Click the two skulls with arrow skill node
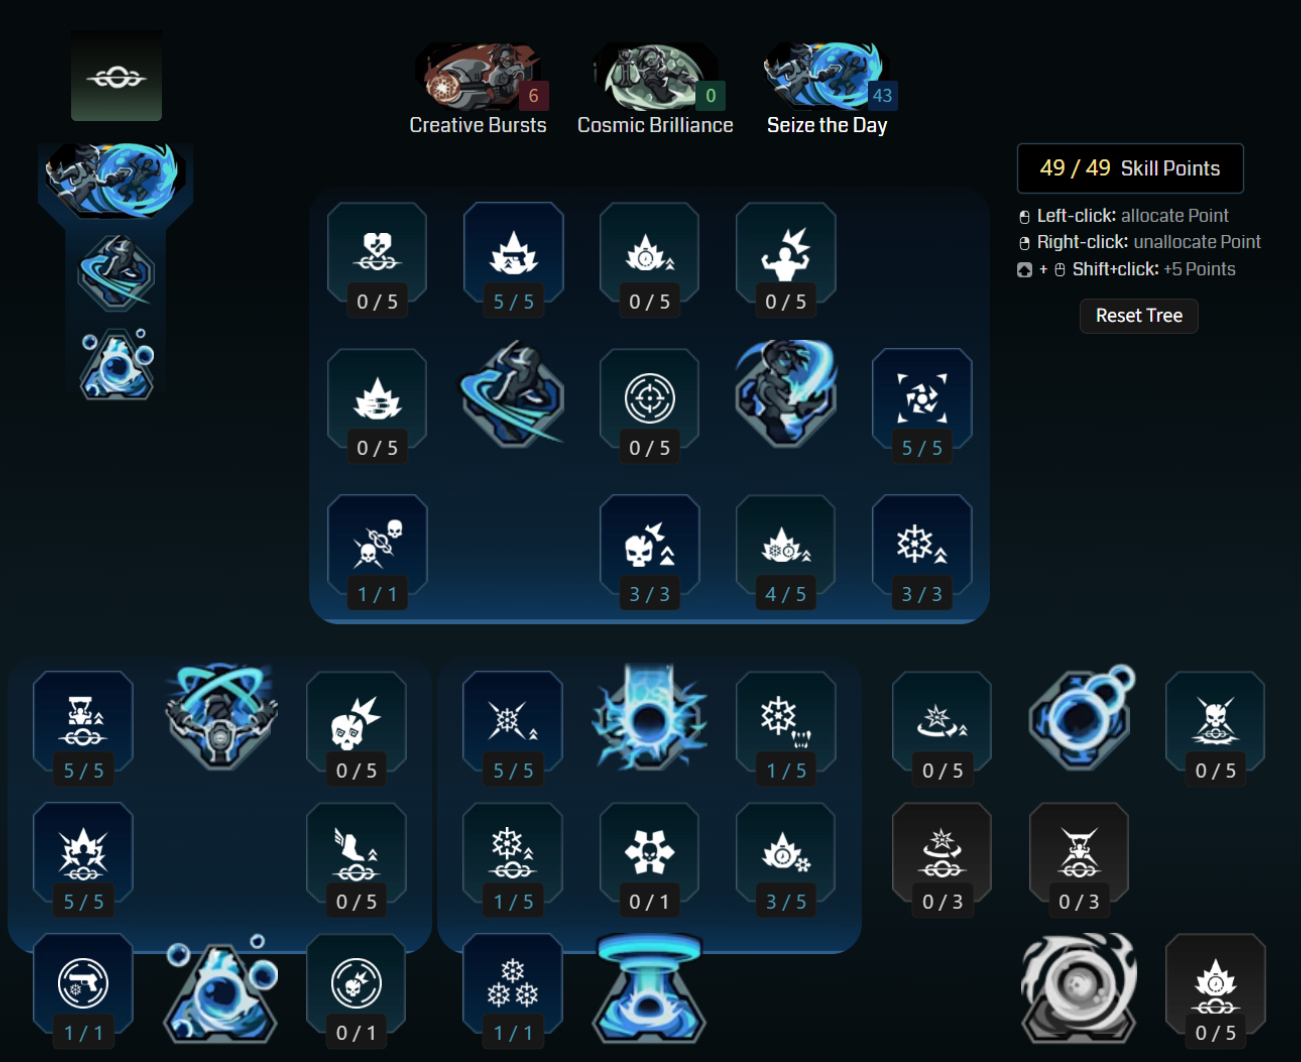Viewport: 1301px width, 1062px height. pos(377,552)
